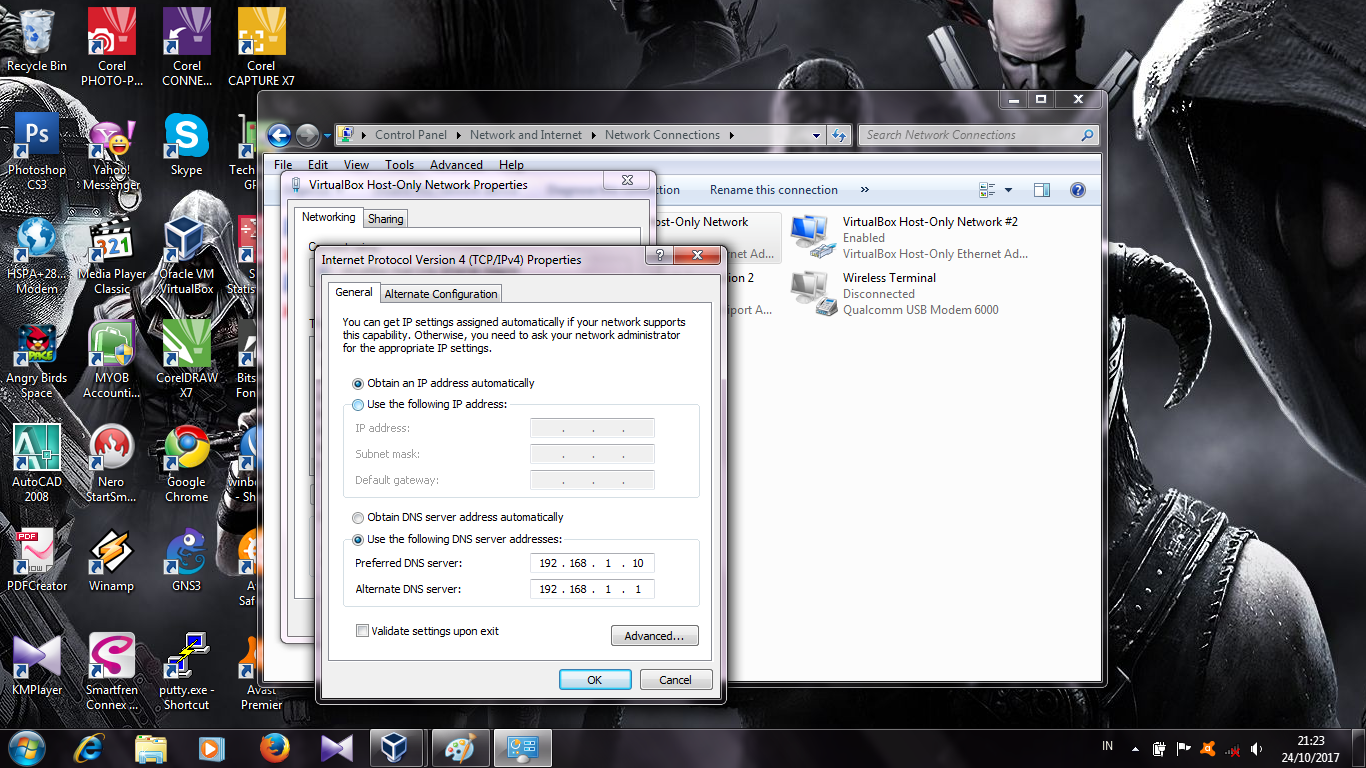Switch to the General tab
Viewport: 1366px width, 768px height.
point(354,292)
